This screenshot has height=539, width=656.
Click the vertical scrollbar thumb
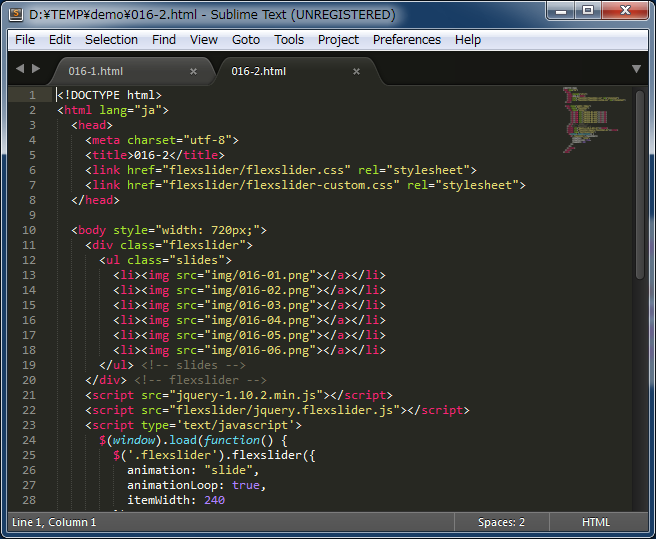tap(640, 185)
